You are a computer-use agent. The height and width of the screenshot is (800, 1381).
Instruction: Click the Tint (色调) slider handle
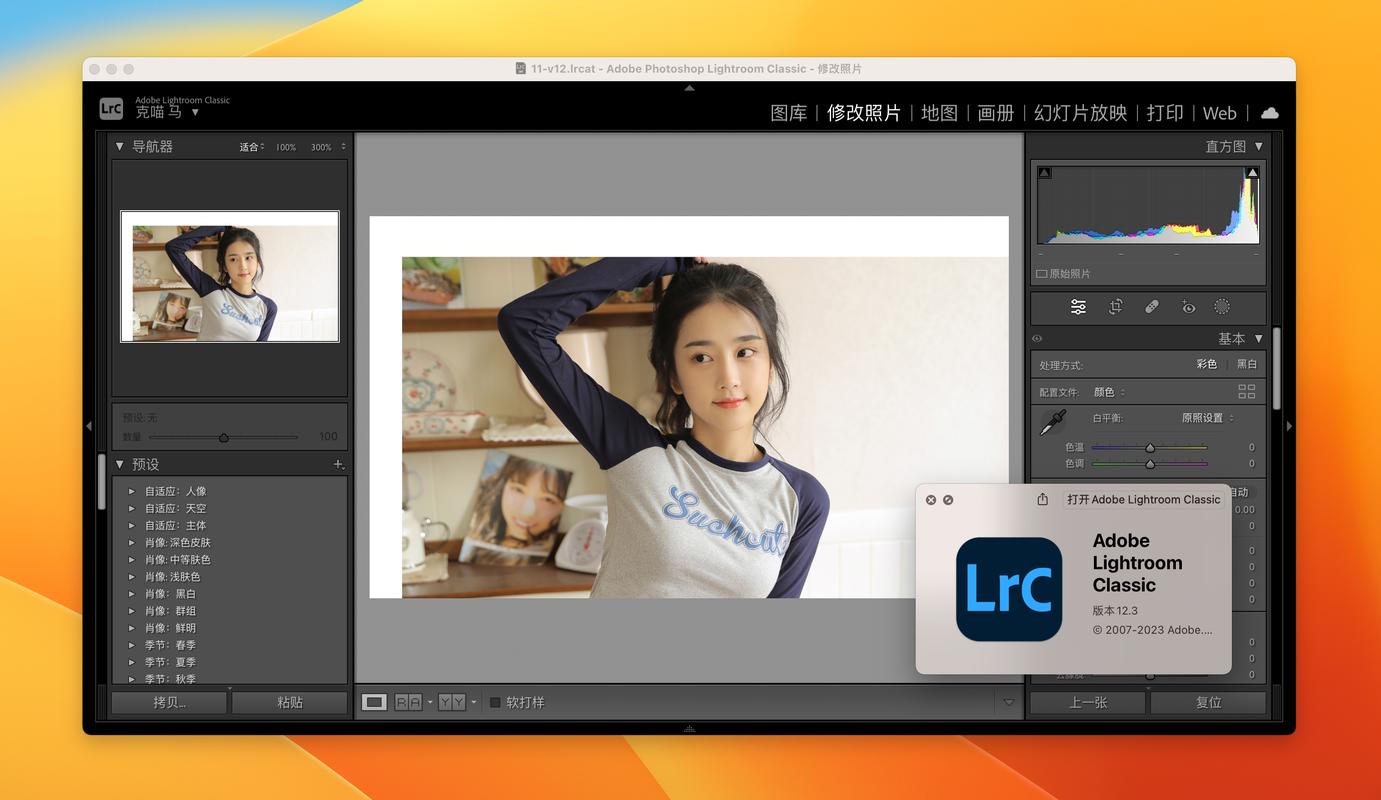tap(1150, 464)
